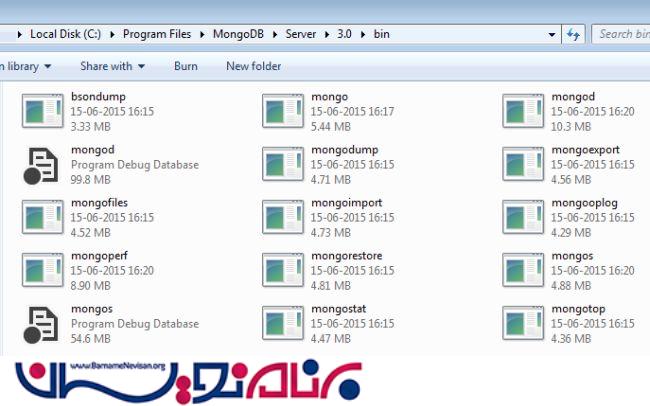Viewport: 650px width, 406px height.
Task: Go to 3.0 breadcrumb folder
Action: 344,34
